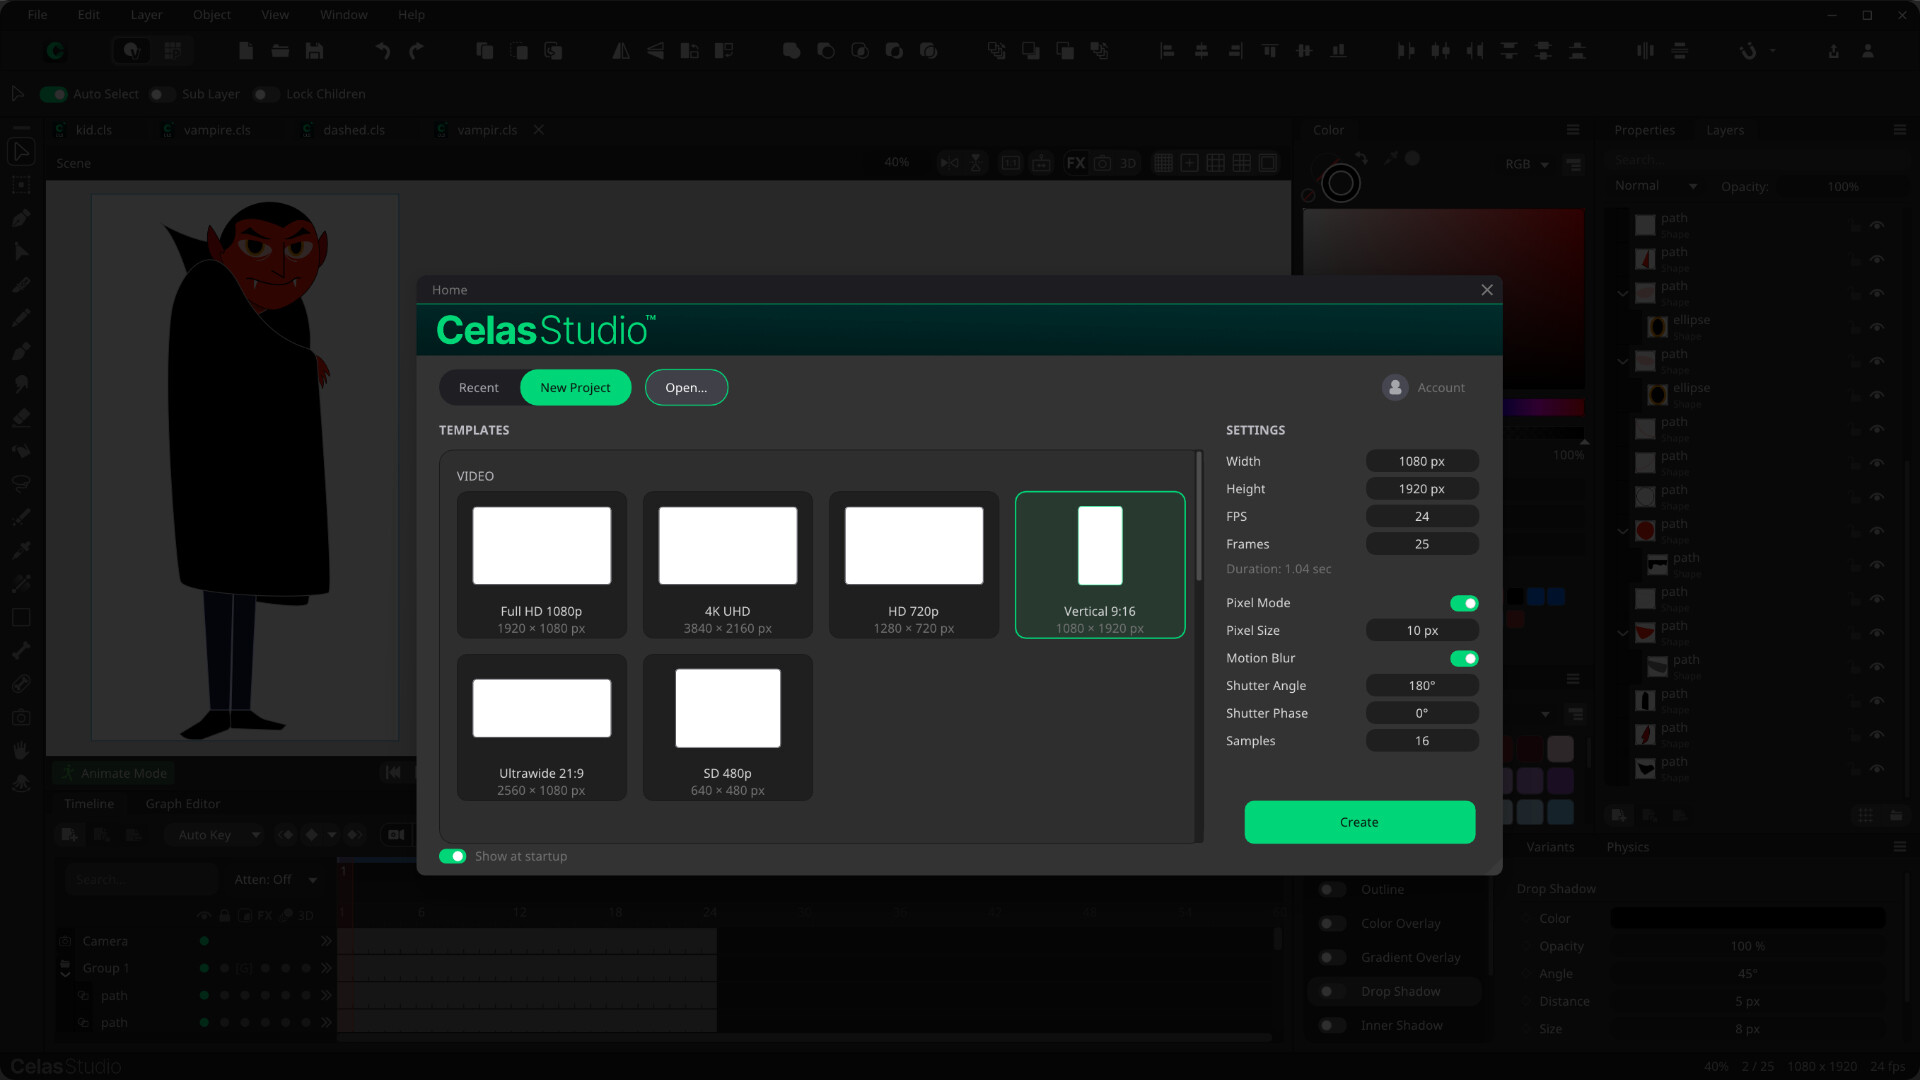
Task: Click the Flip Vertical icon in main toolbar
Action: point(656,51)
